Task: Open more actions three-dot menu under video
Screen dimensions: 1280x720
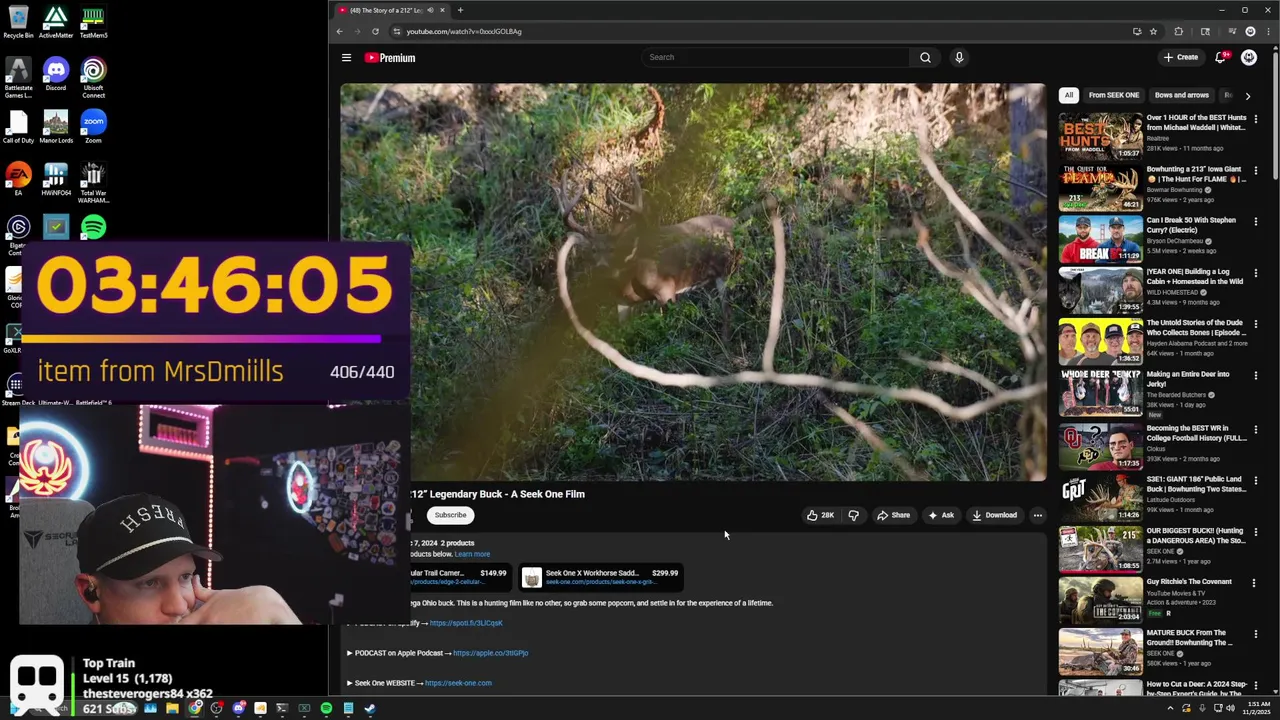Action: [1037, 515]
